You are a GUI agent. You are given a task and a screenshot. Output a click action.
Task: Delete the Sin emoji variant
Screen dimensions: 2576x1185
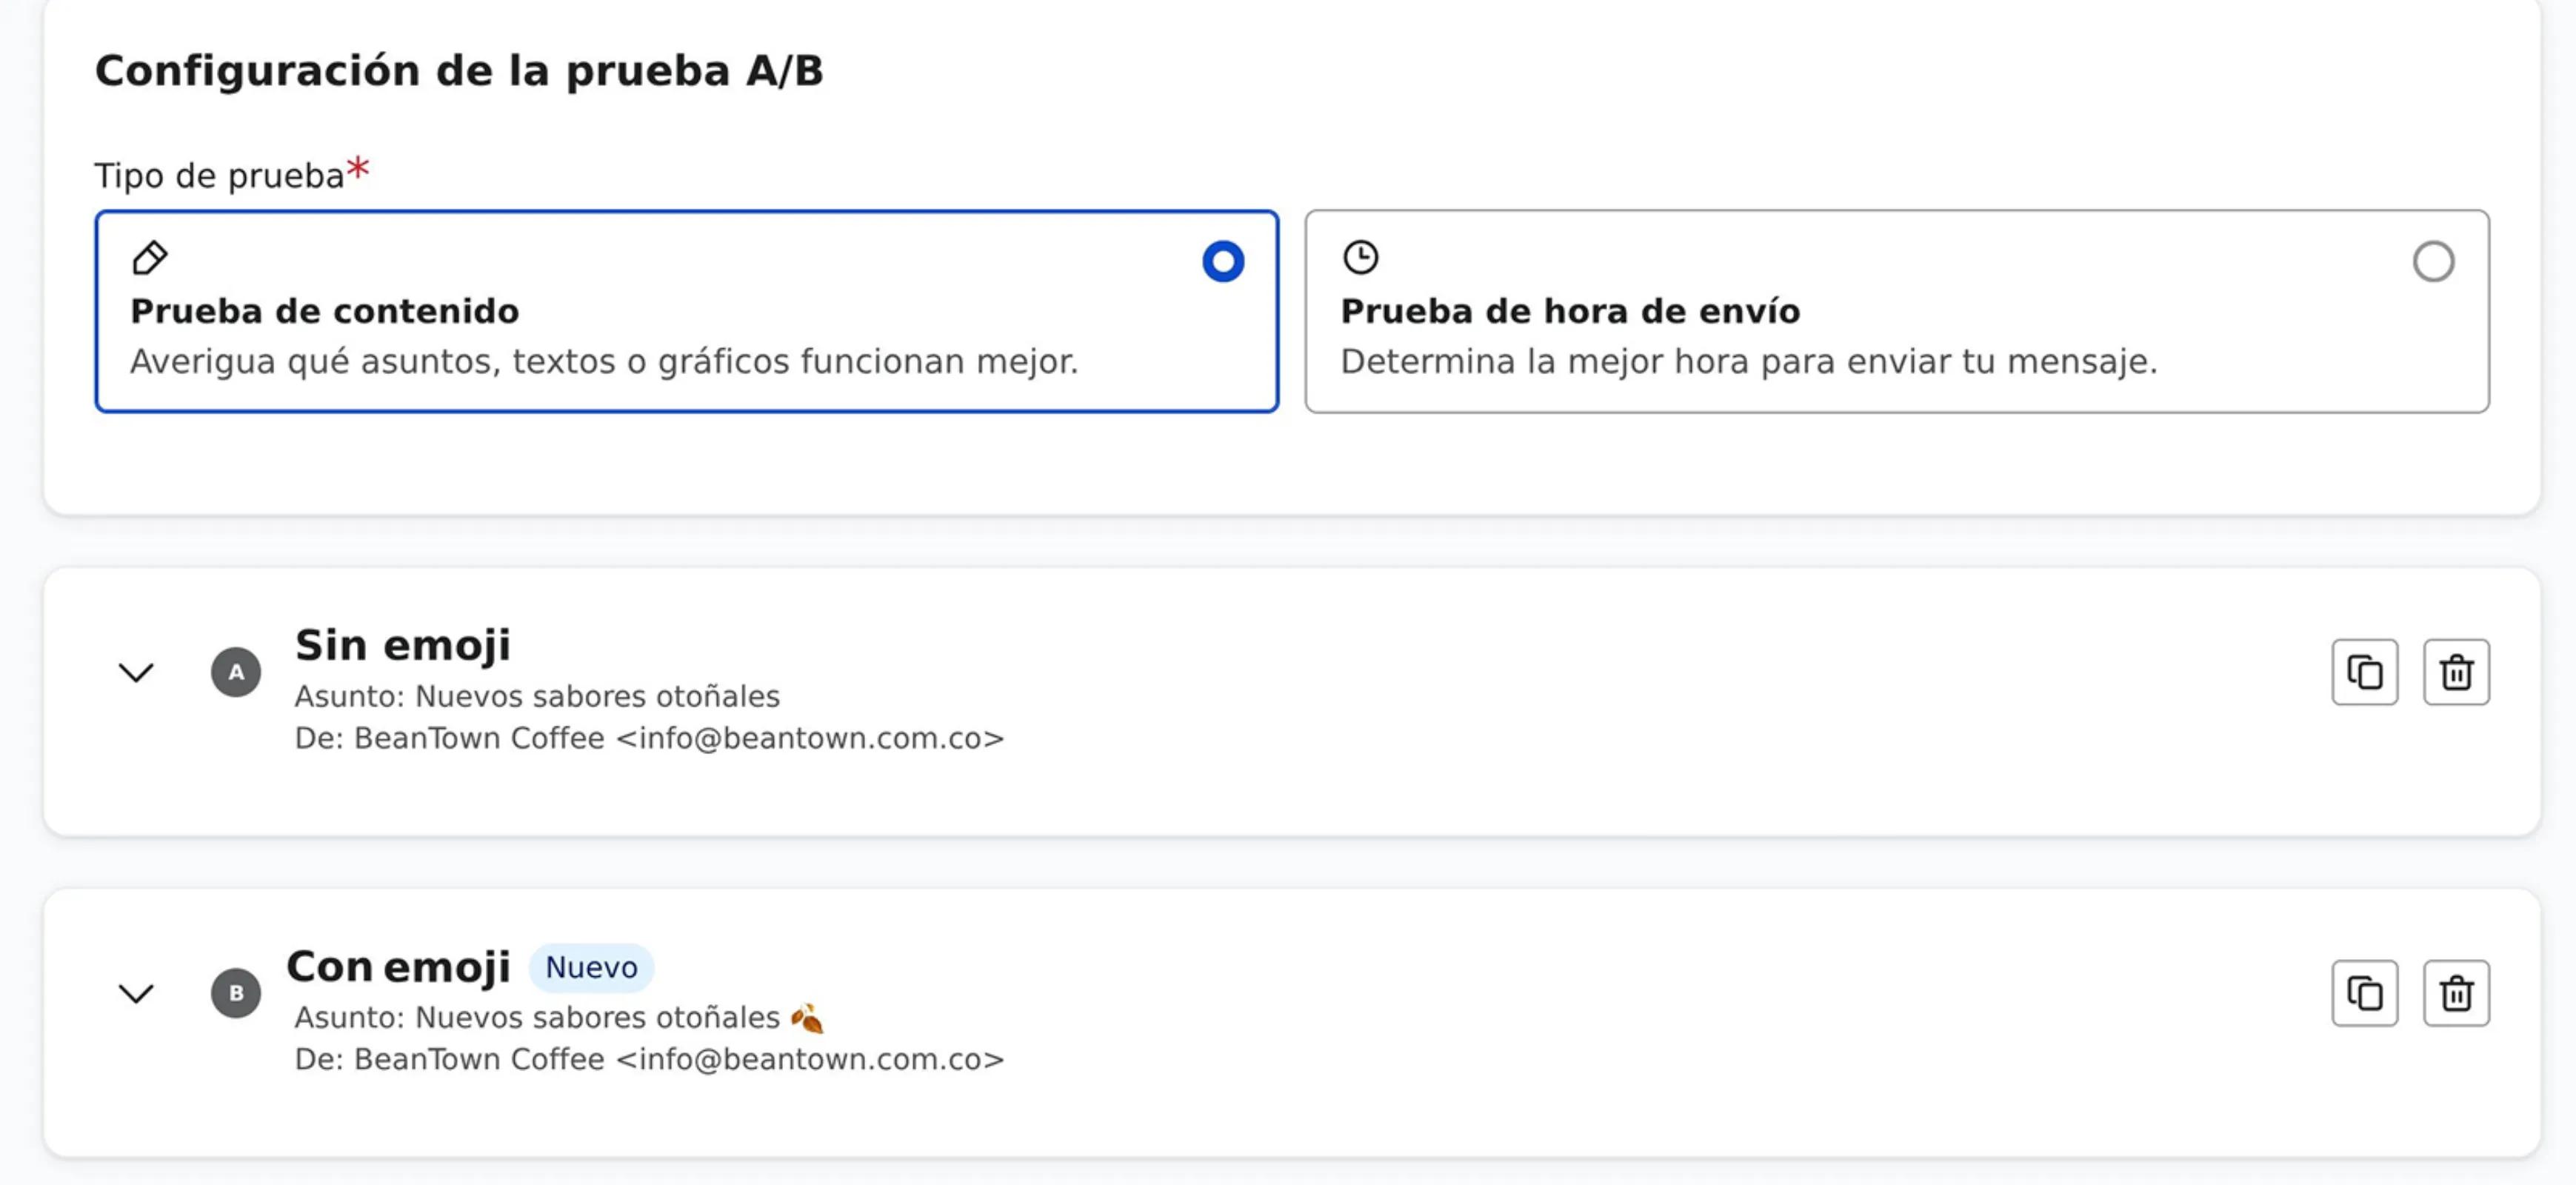click(x=2456, y=672)
